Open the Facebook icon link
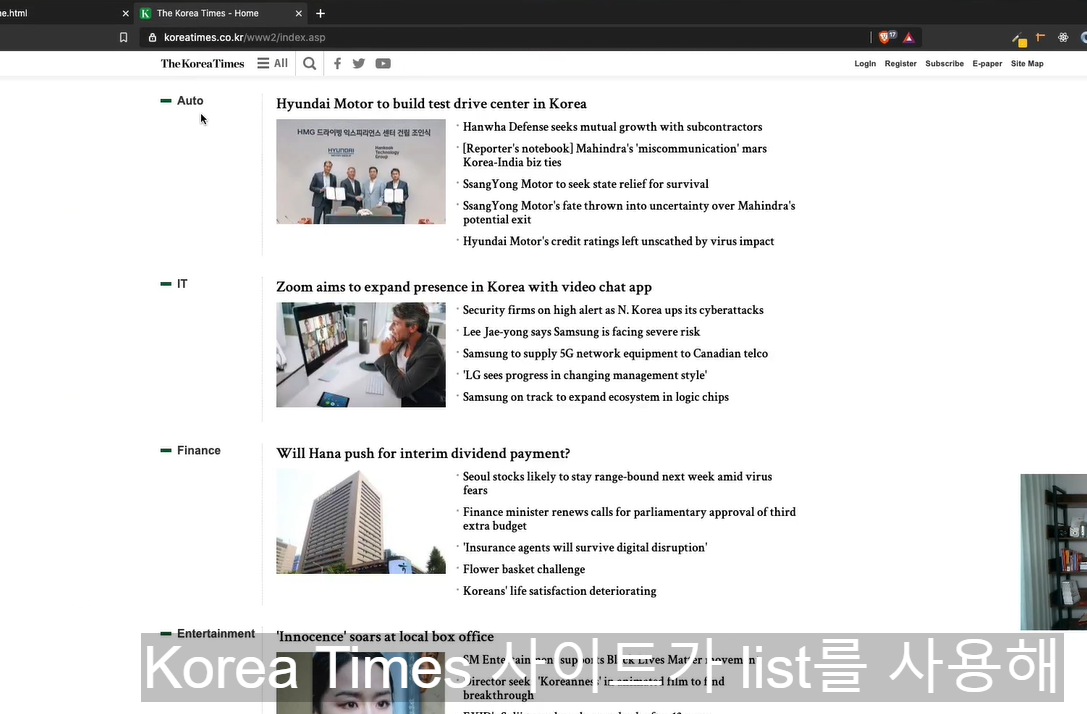Image resolution: width=1087 pixels, height=714 pixels. click(x=338, y=64)
